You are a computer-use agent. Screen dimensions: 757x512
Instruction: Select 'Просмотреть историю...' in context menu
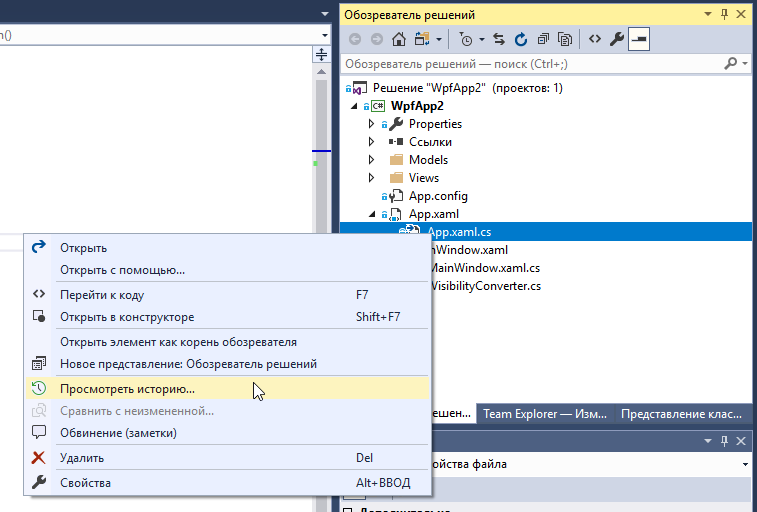coord(127,388)
